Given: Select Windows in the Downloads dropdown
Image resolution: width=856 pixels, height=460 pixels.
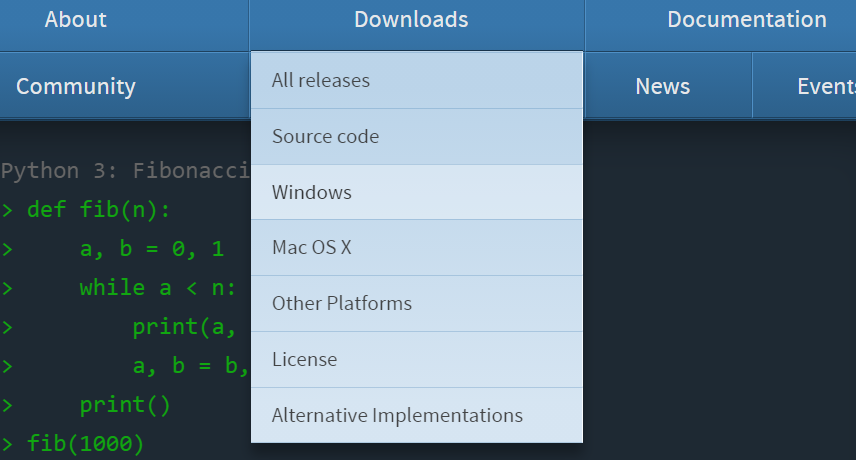Looking at the screenshot, I should click(417, 192).
